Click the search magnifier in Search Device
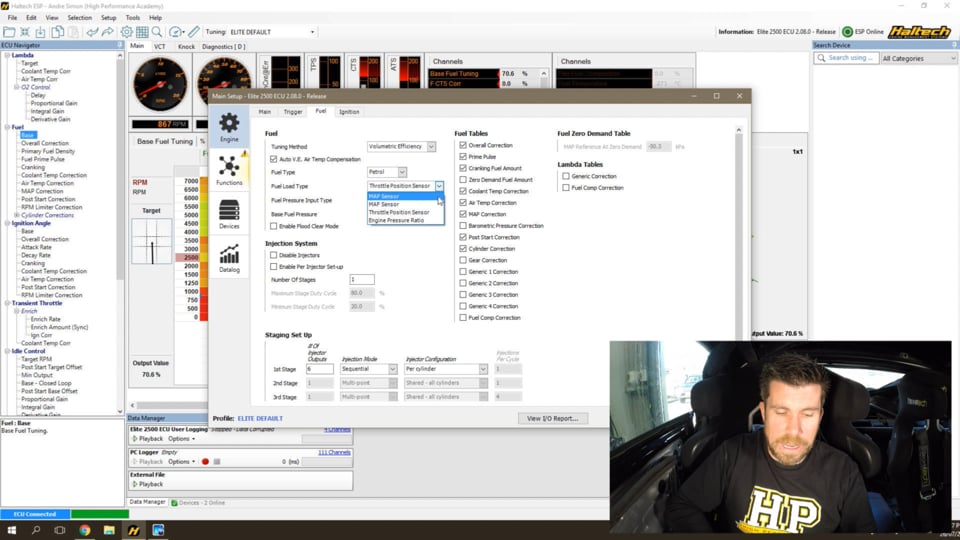 (821, 58)
